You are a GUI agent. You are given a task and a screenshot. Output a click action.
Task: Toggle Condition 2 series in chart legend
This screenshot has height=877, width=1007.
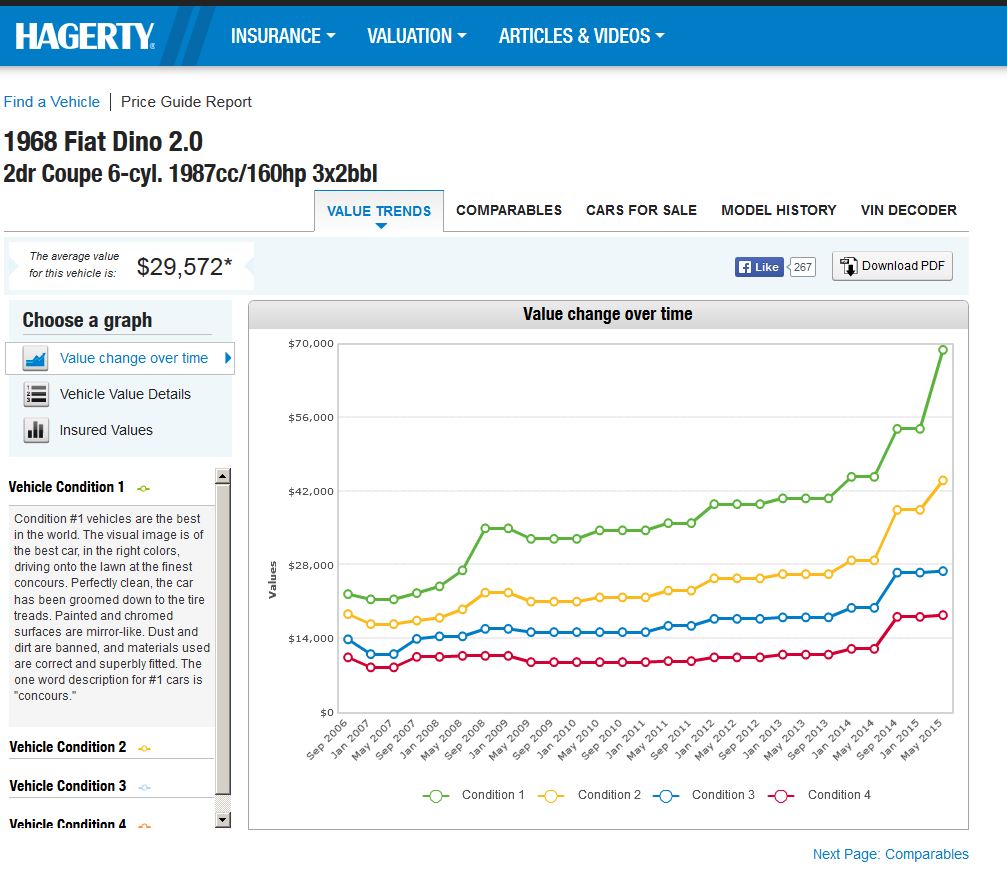(x=590, y=795)
